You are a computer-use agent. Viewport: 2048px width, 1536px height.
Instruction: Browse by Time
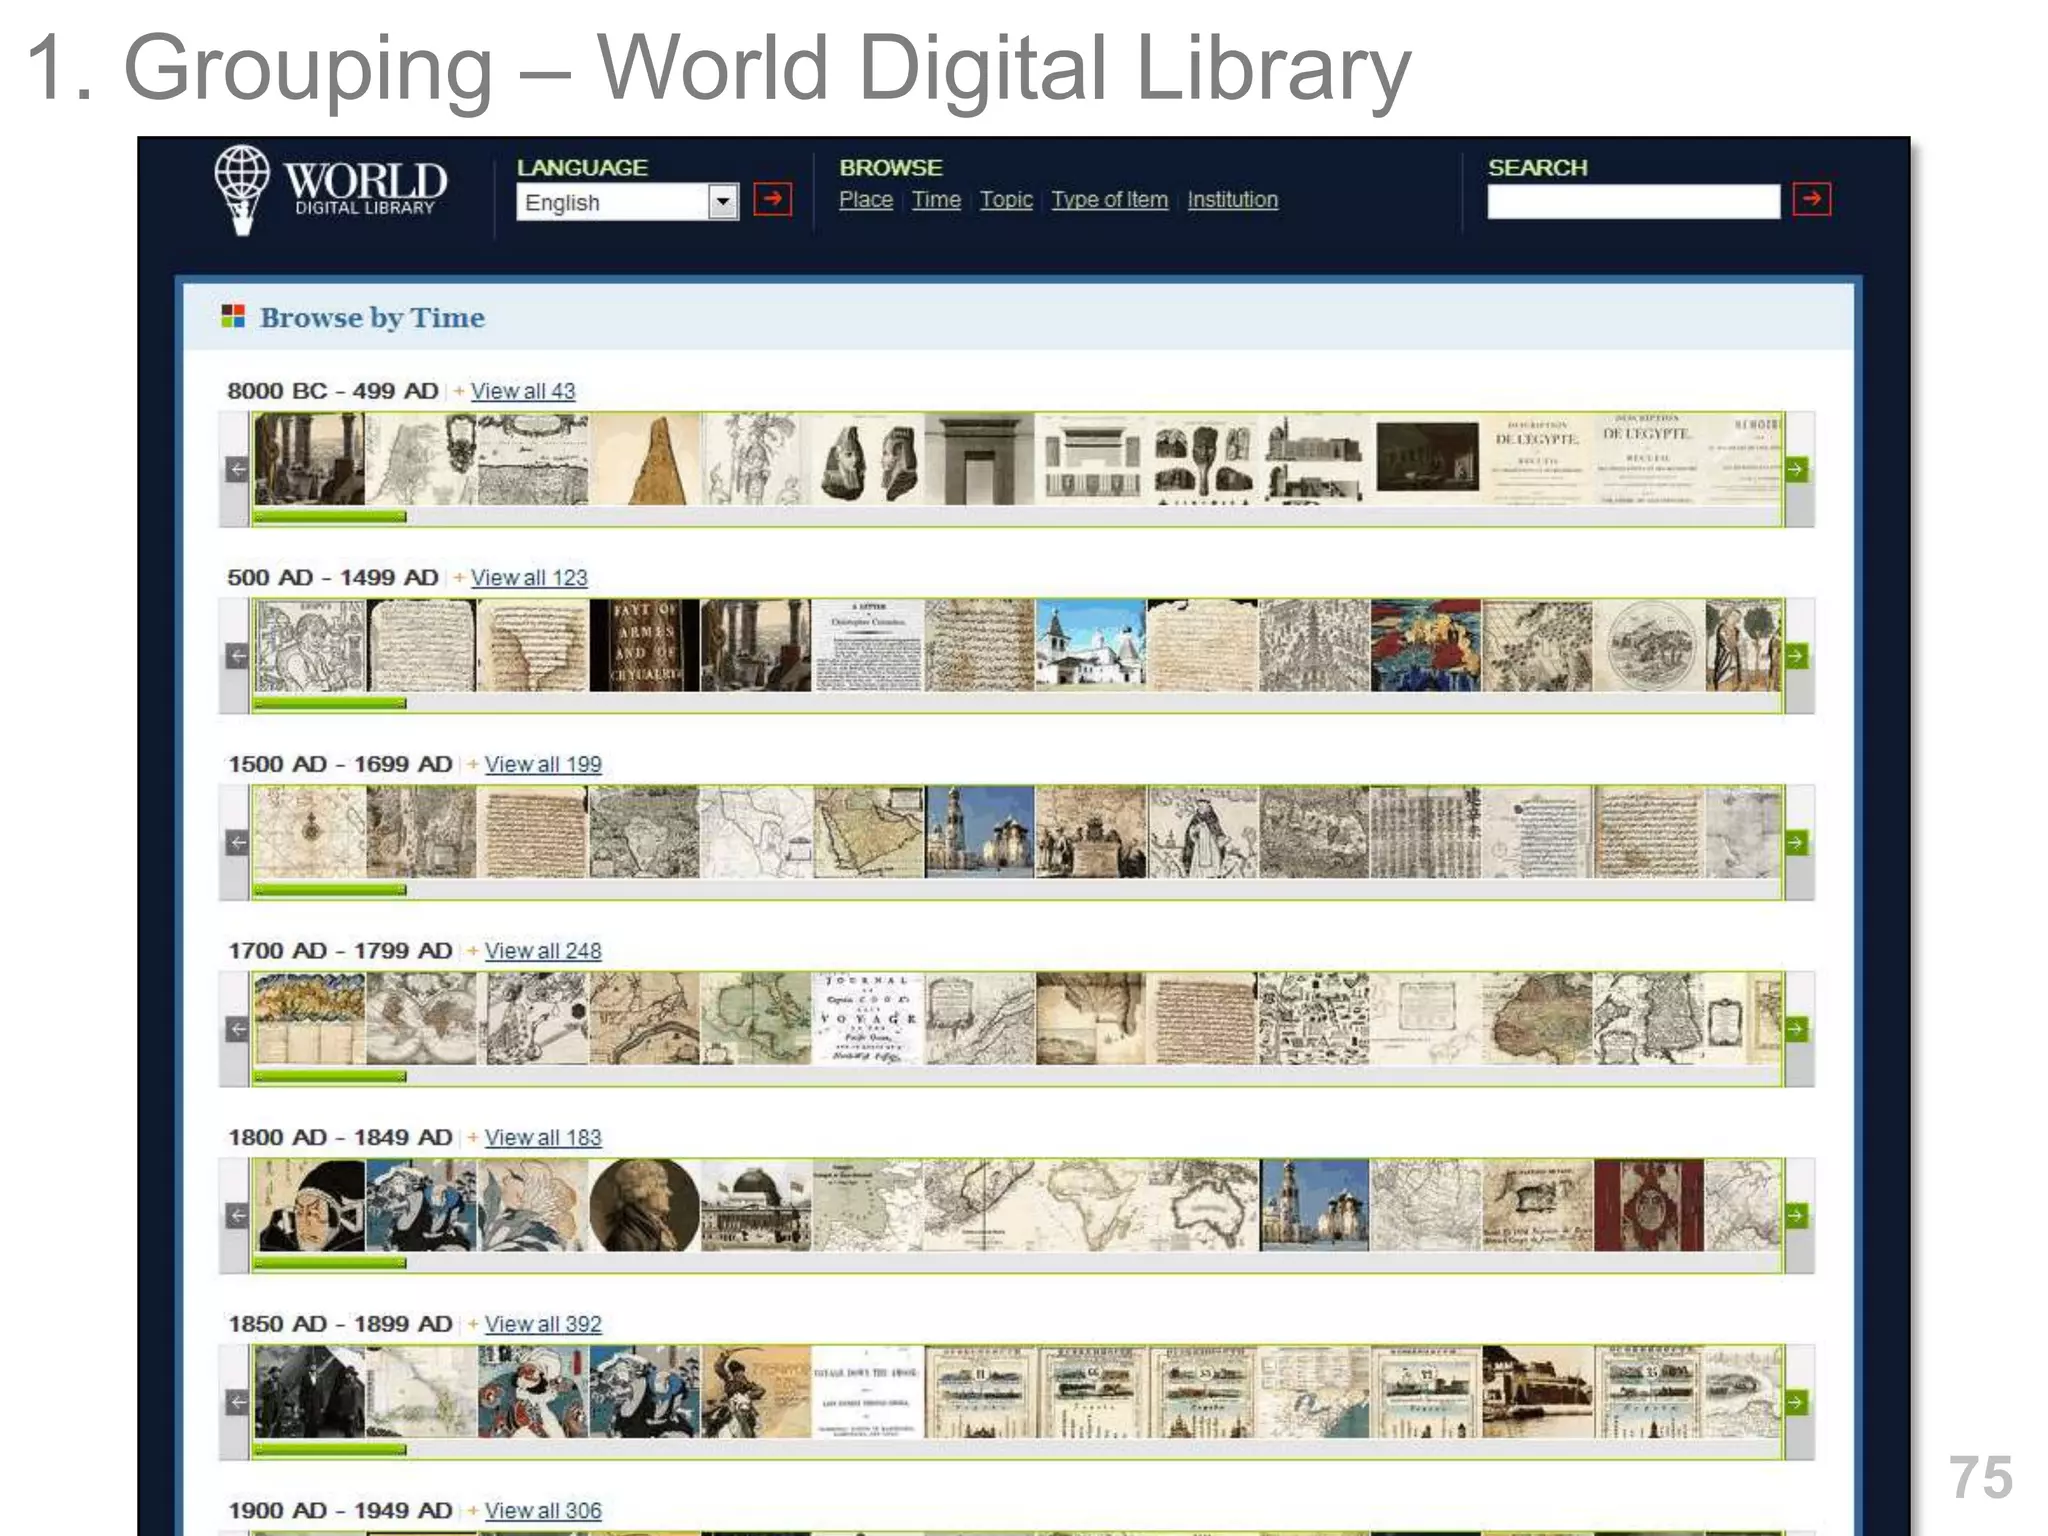click(936, 200)
